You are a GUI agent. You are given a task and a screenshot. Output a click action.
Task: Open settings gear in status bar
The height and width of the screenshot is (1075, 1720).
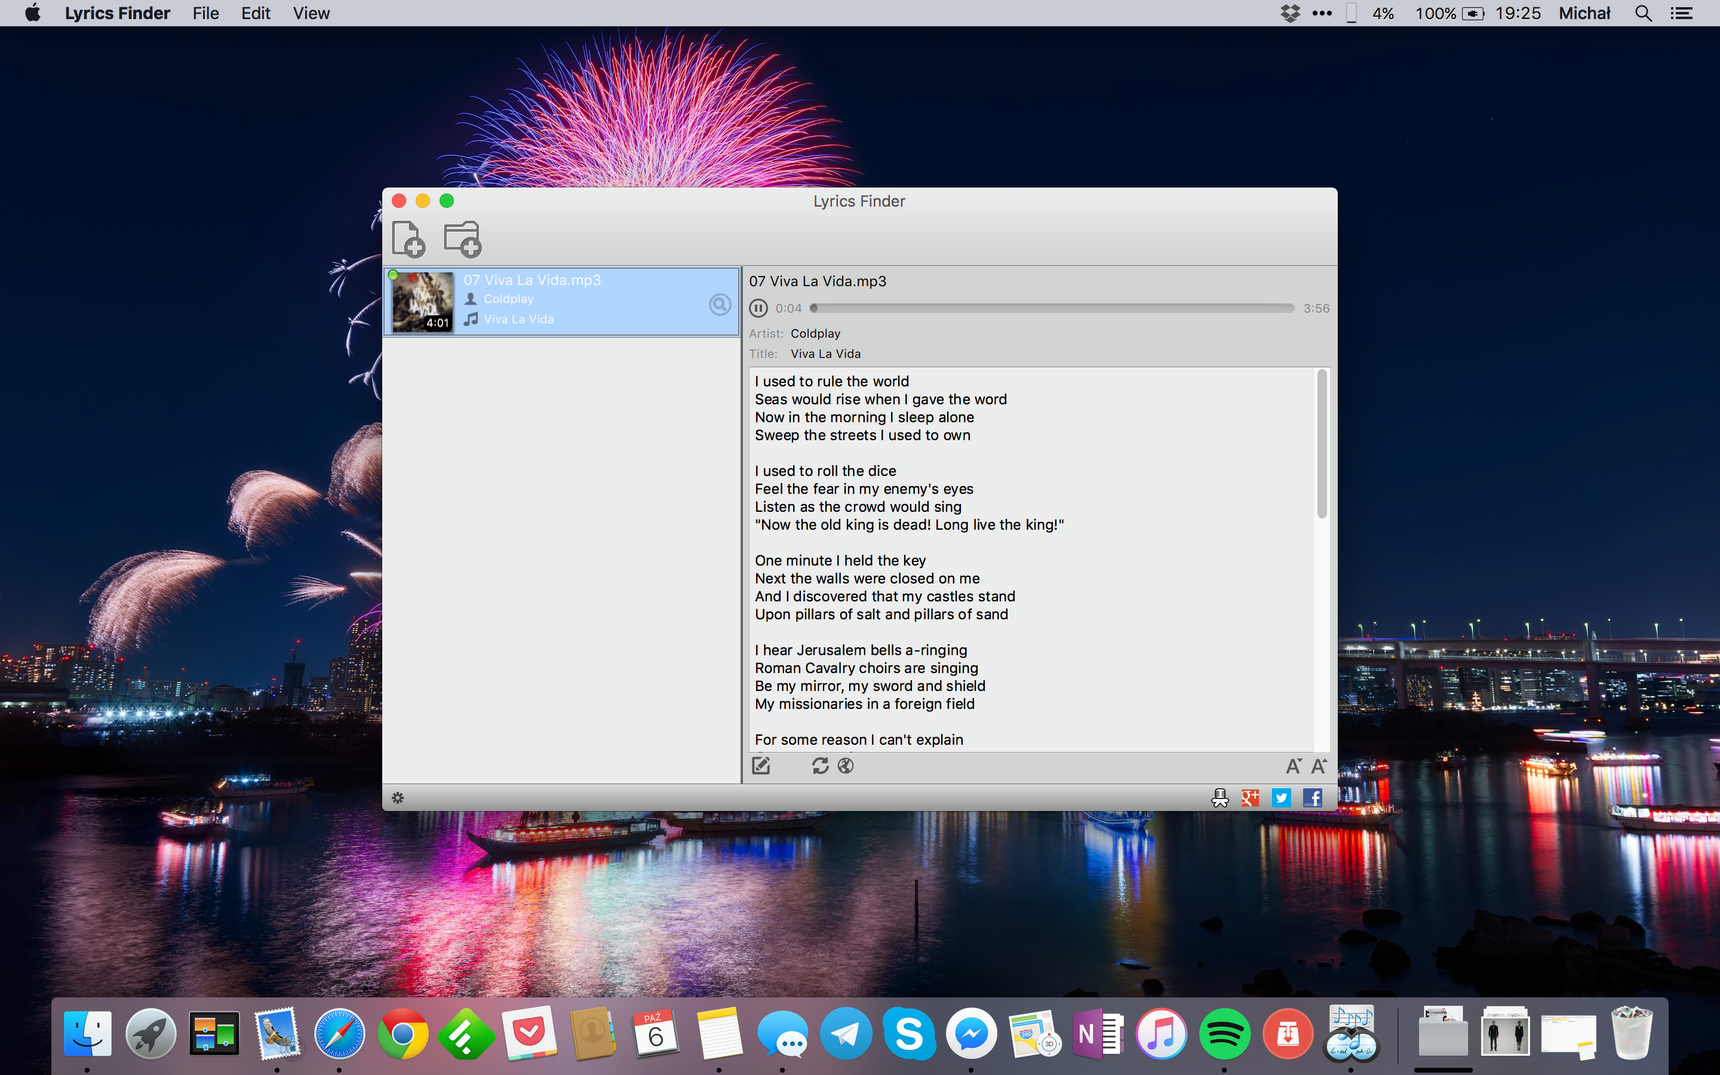398,798
